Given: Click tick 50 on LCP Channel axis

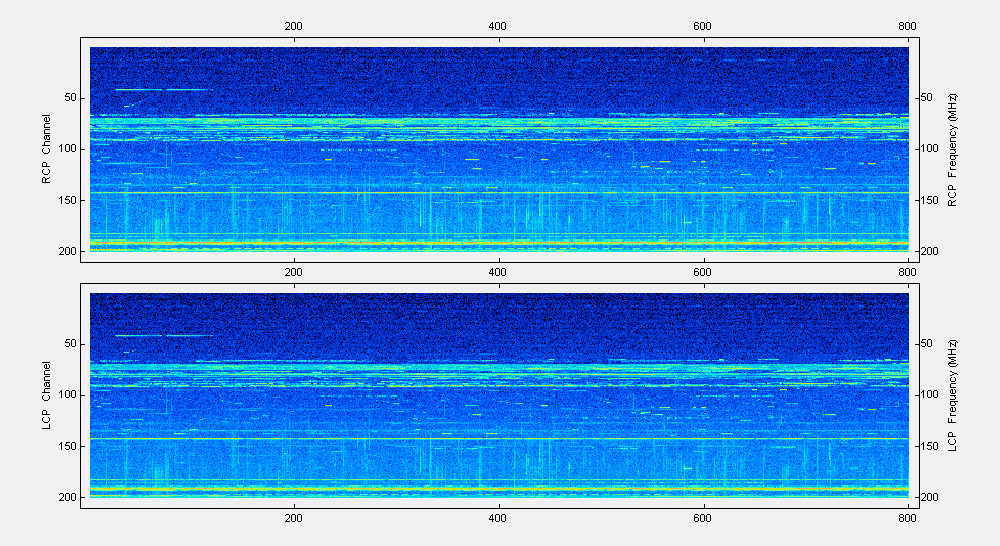Looking at the screenshot, I should coord(70,343).
